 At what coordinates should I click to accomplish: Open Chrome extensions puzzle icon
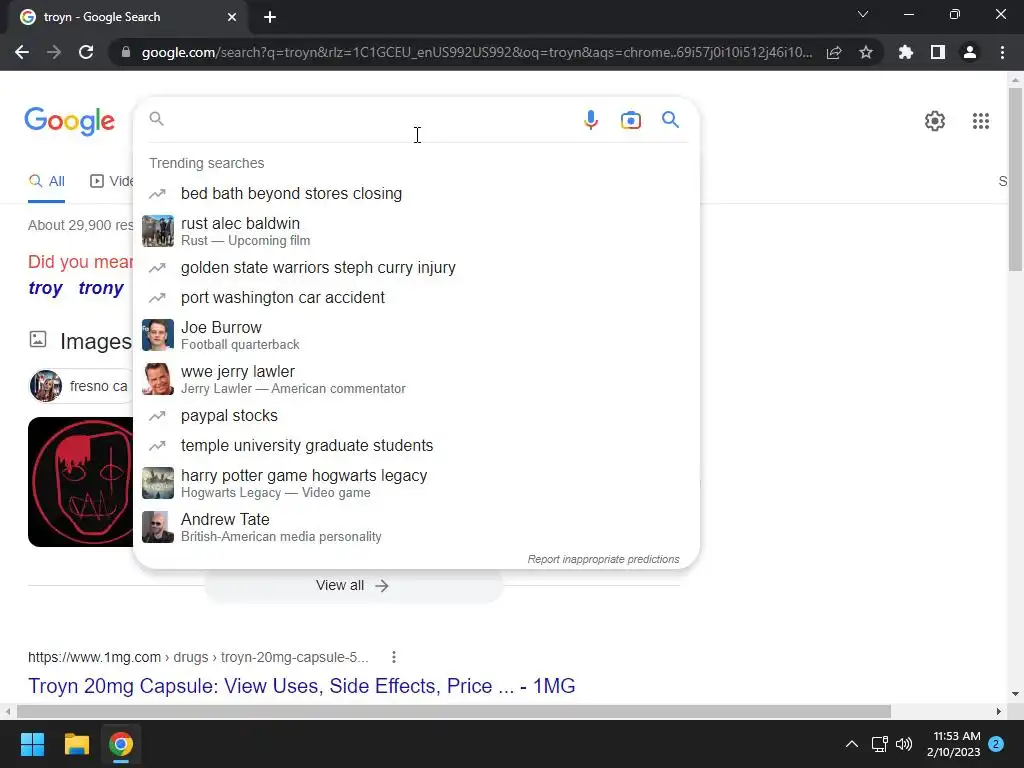click(905, 52)
